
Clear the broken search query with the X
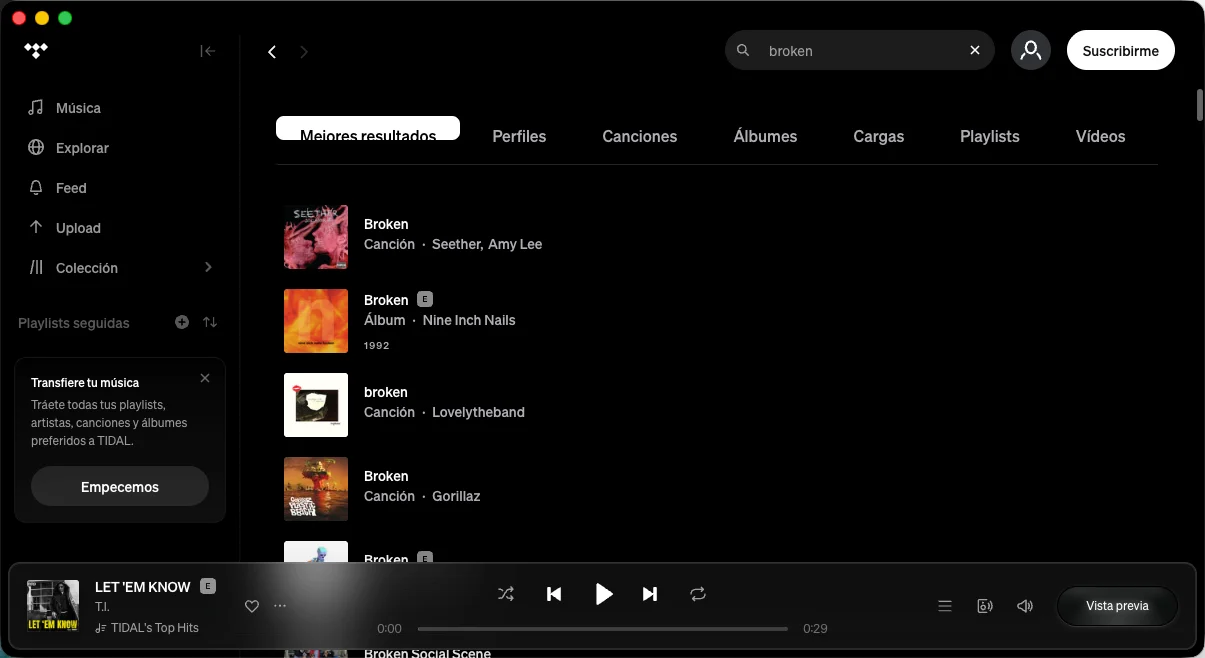[974, 49]
